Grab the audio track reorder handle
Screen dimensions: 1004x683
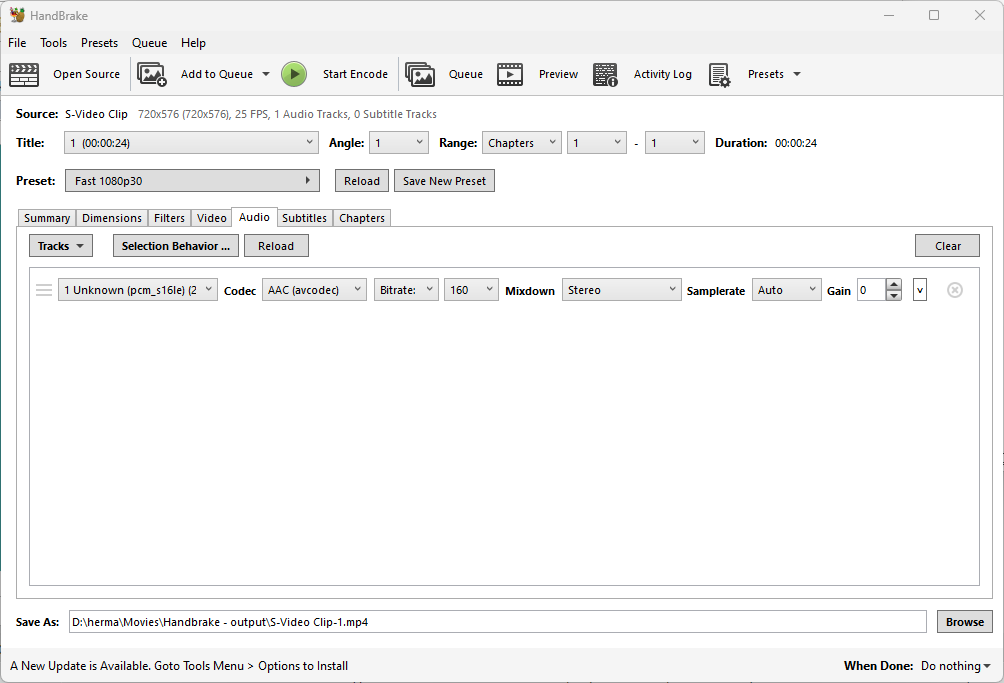pyautogui.click(x=44, y=290)
